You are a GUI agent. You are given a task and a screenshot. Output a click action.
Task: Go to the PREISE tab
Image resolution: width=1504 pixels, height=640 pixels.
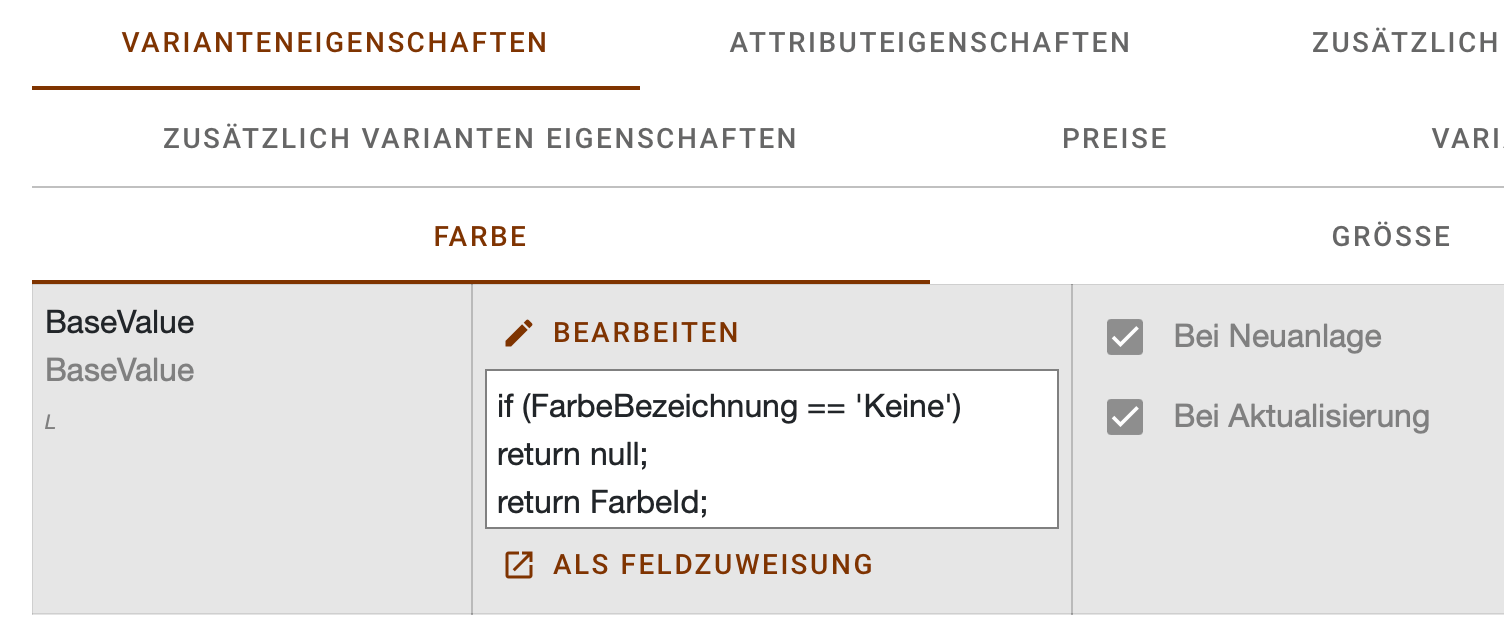coord(1115,139)
